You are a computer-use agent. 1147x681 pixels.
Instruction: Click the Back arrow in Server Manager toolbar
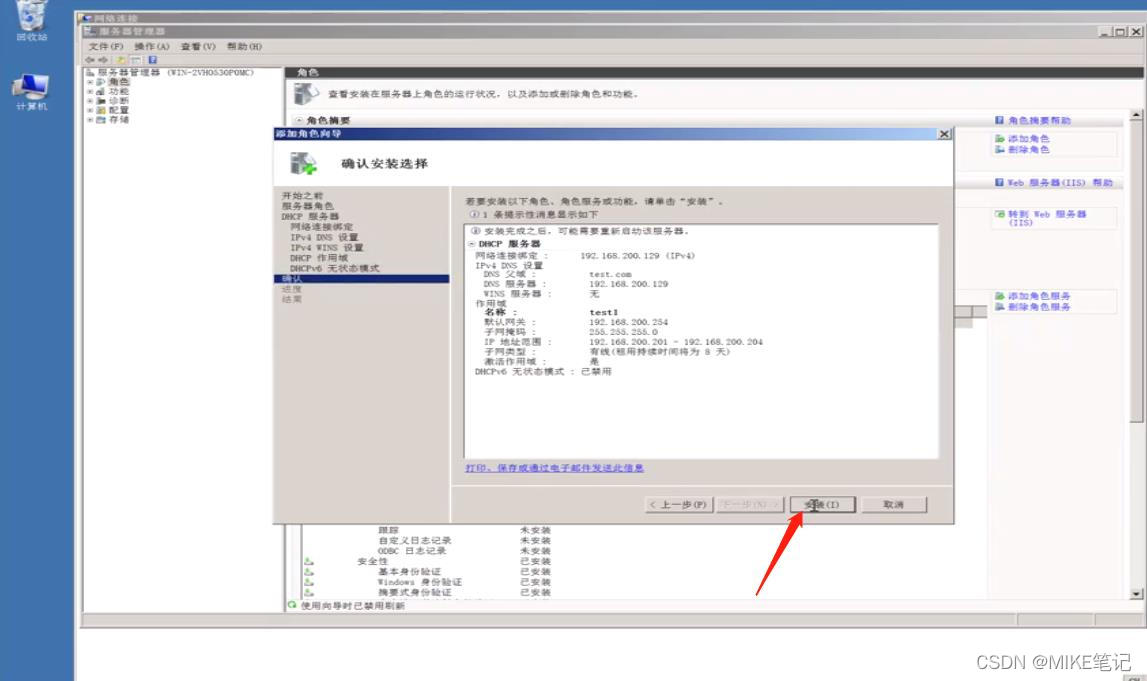[x=90, y=60]
